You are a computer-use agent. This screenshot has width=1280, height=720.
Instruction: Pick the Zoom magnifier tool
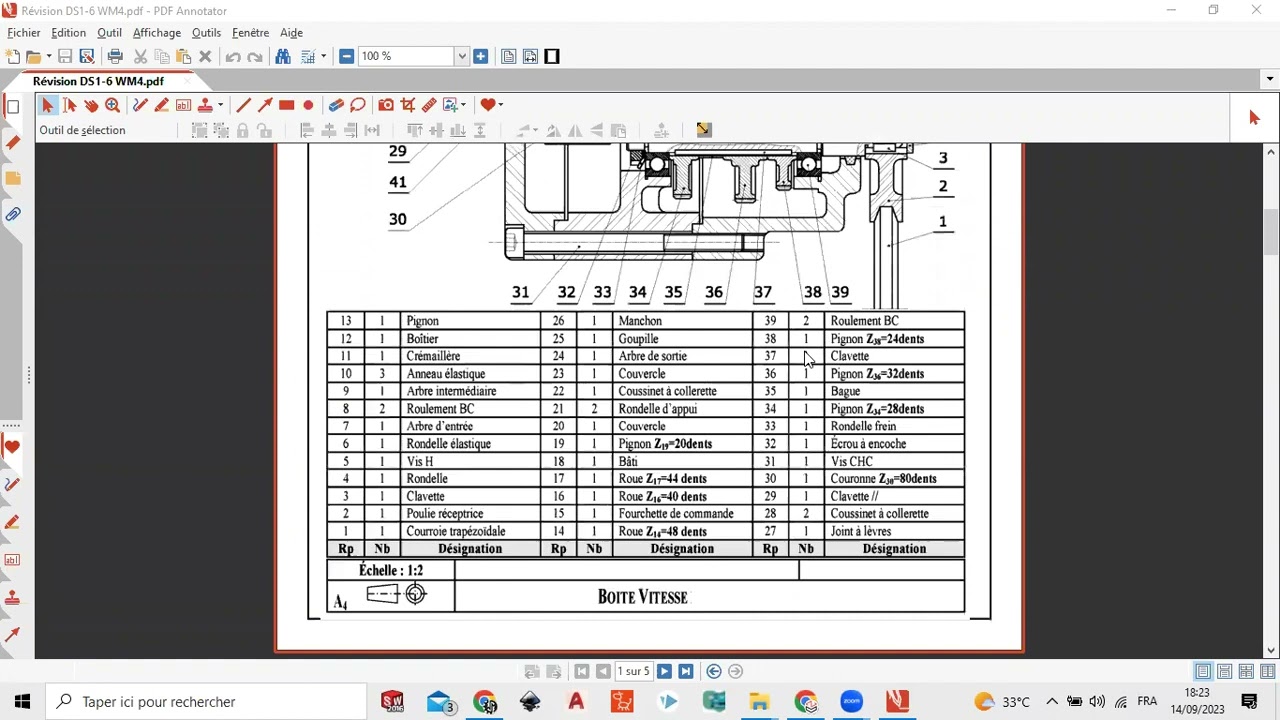(113, 105)
